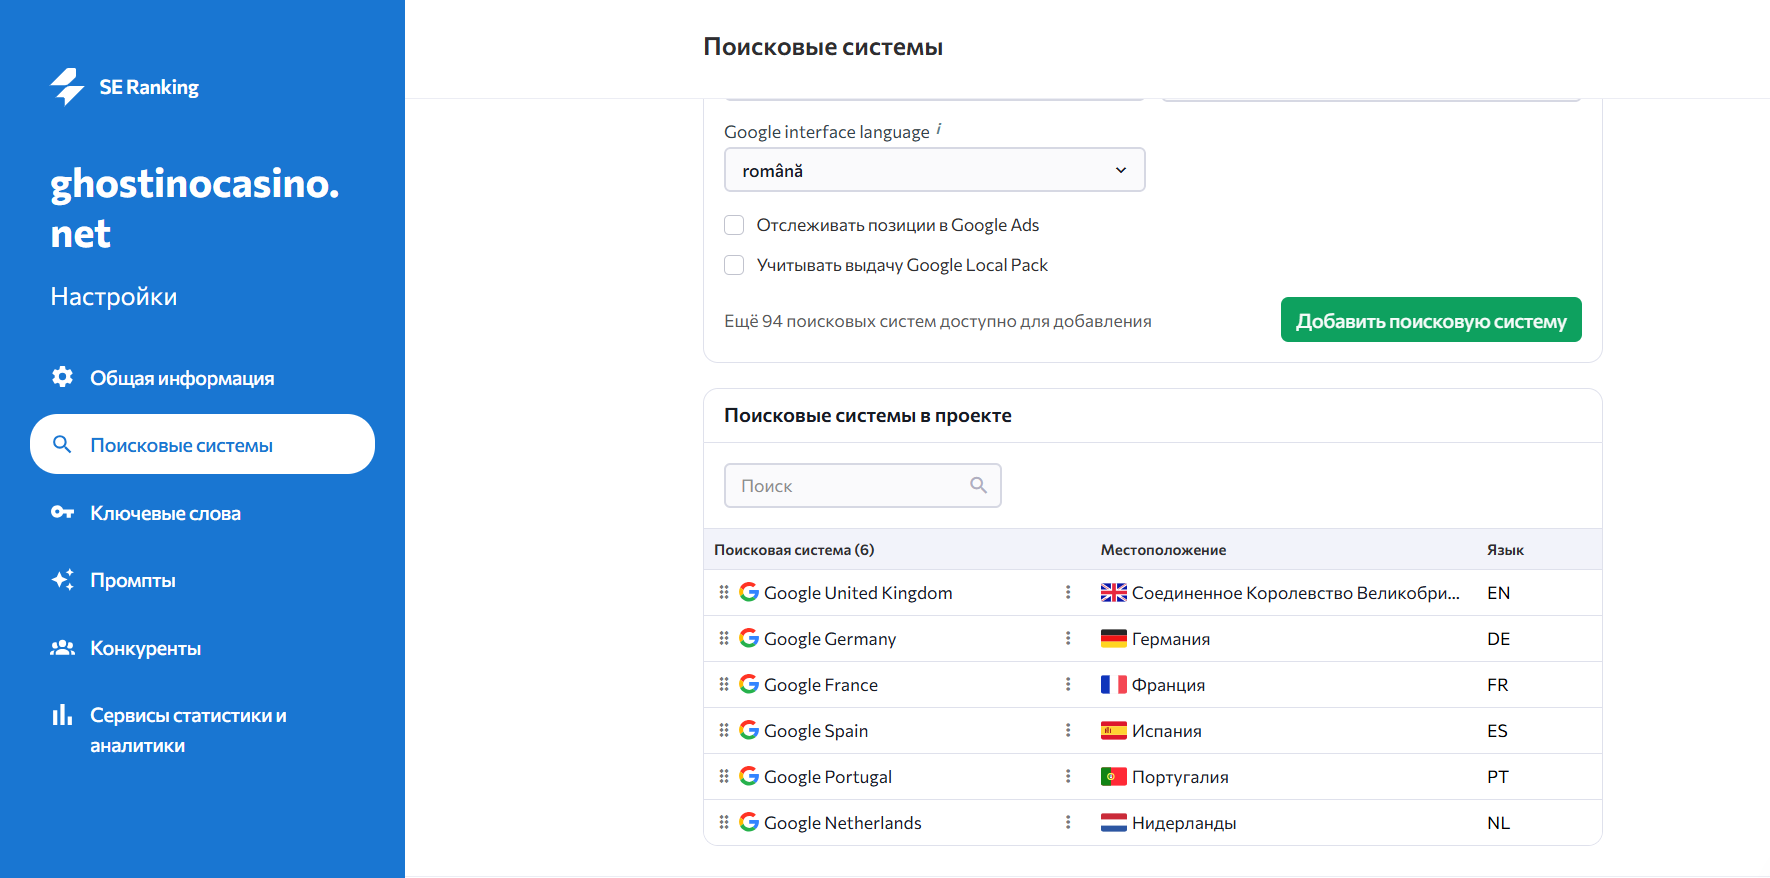Image resolution: width=1770 pixels, height=878 pixels.
Task: Click the gear icon for Общая информация
Action: click(x=62, y=377)
